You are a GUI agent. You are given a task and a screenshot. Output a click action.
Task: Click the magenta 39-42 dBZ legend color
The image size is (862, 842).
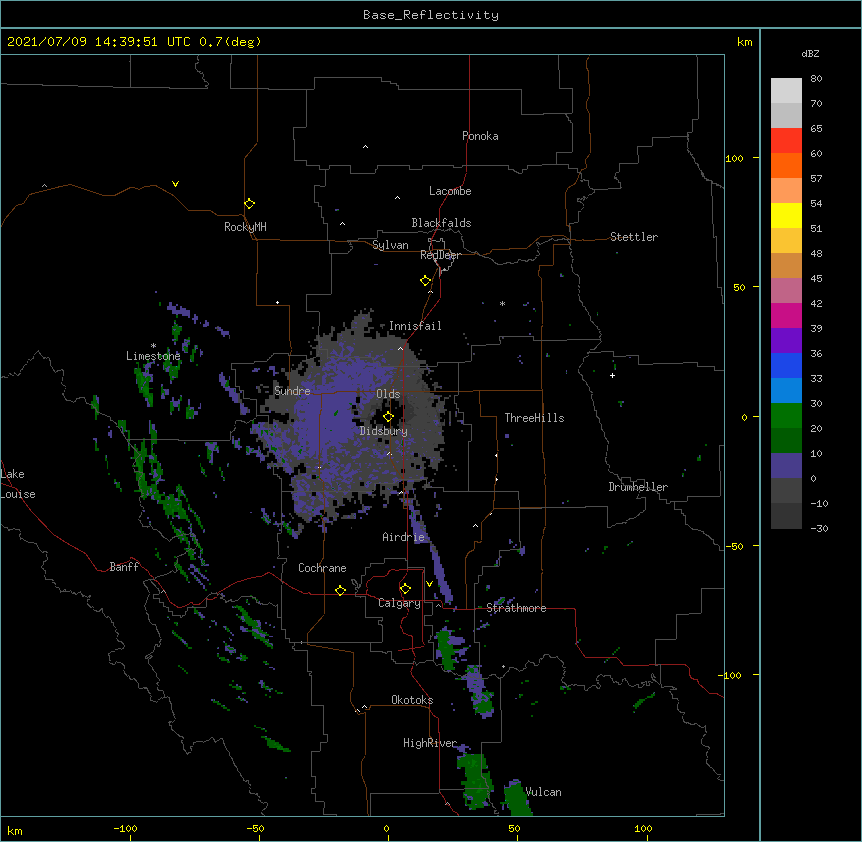(x=786, y=315)
